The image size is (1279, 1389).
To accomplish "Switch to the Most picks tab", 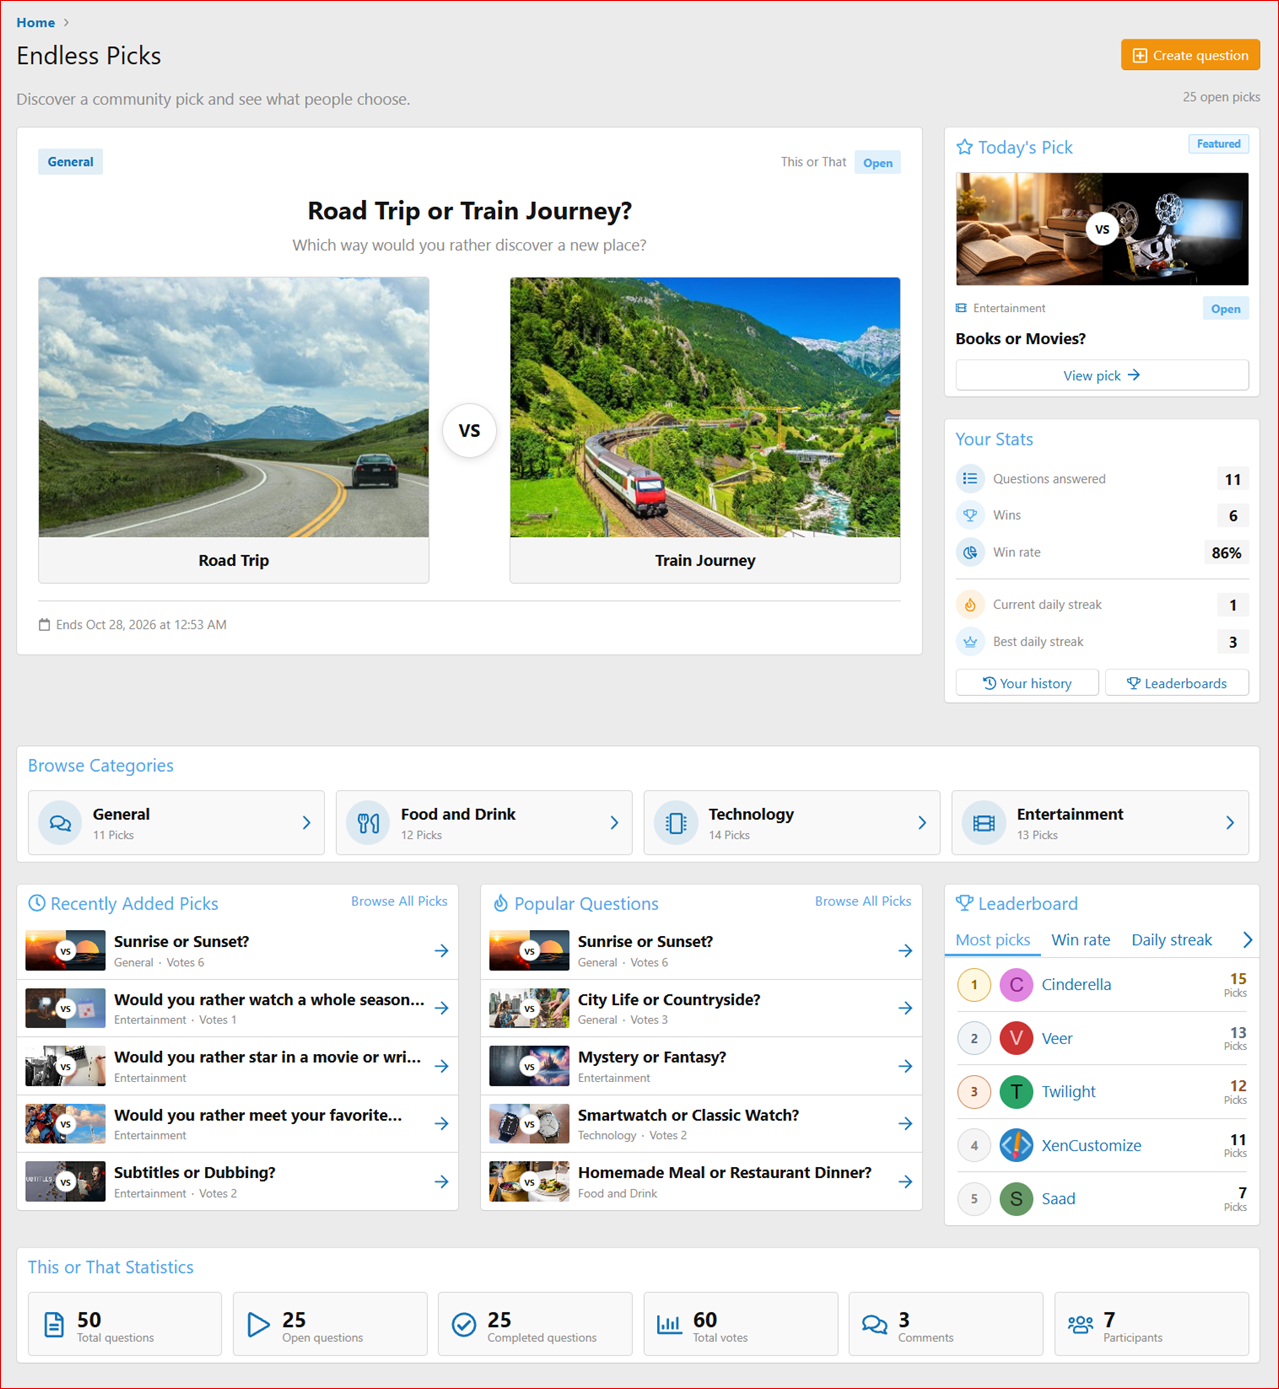I will pos(992,940).
